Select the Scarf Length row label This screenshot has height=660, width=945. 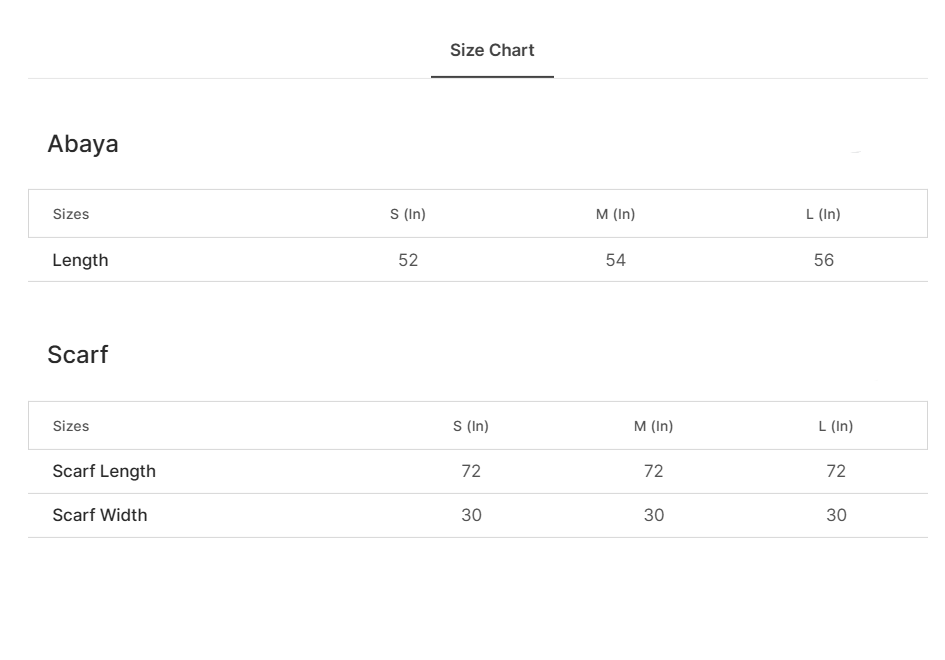104,471
